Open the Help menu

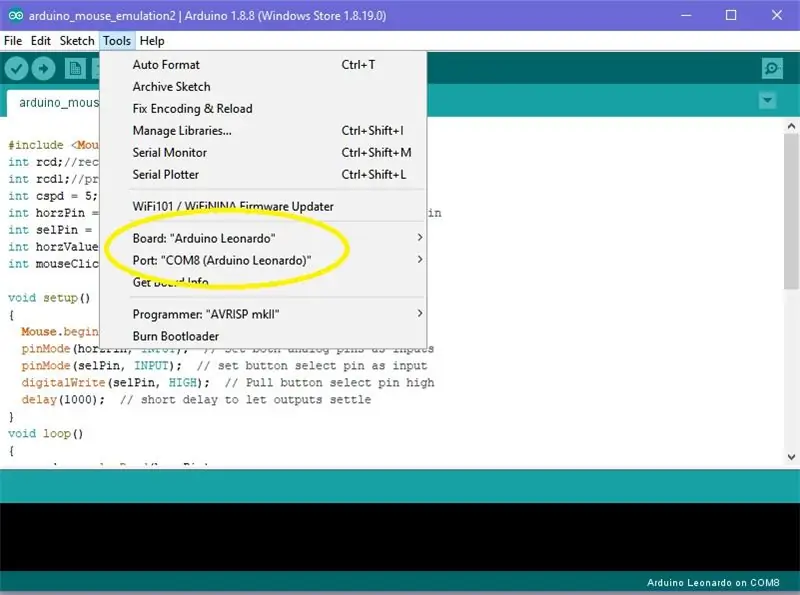pos(152,41)
